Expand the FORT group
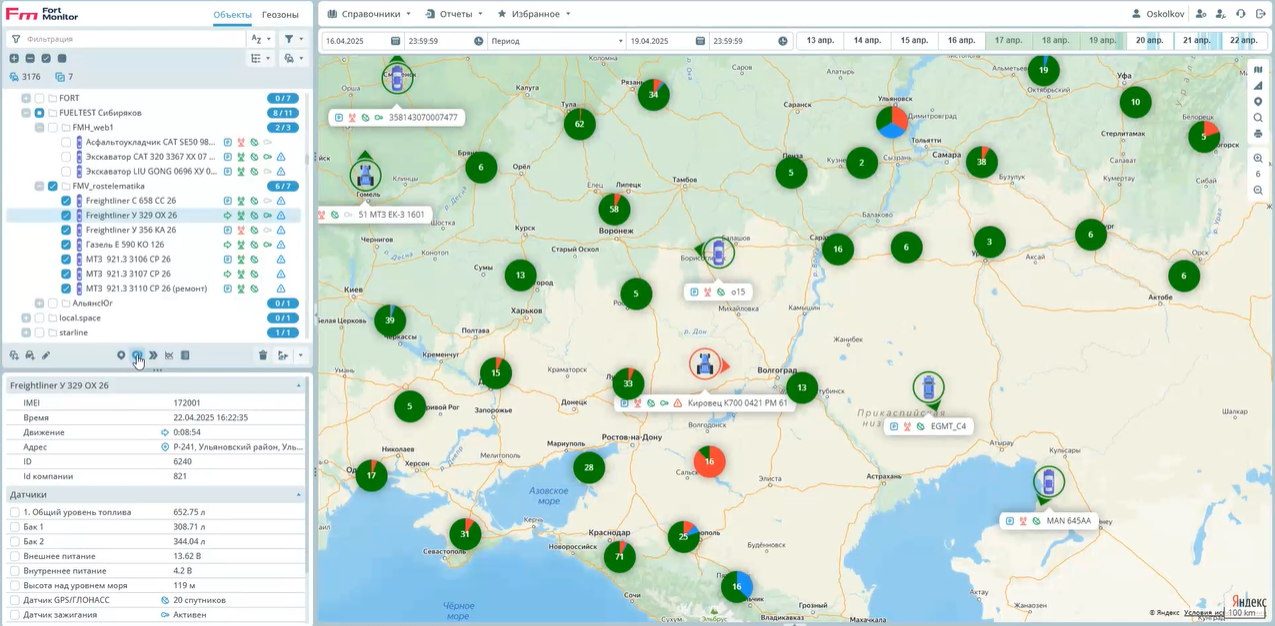The width and height of the screenshot is (1275, 626). coord(26,98)
